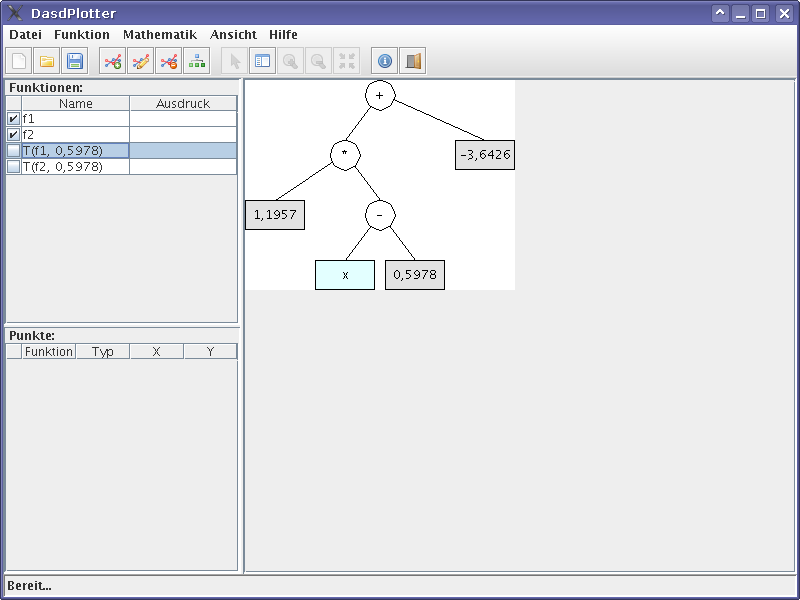Expand the Hilfe menu

[x=283, y=34]
